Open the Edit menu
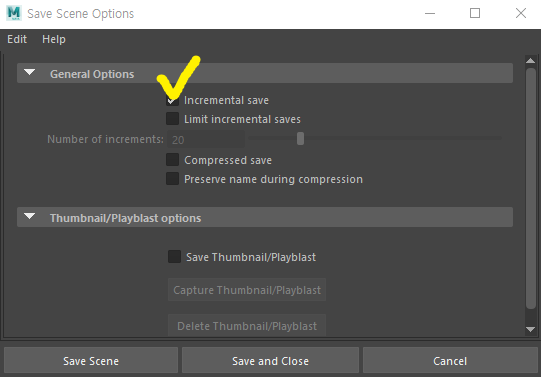Image resolution: width=541 pixels, height=377 pixels. click(x=17, y=39)
